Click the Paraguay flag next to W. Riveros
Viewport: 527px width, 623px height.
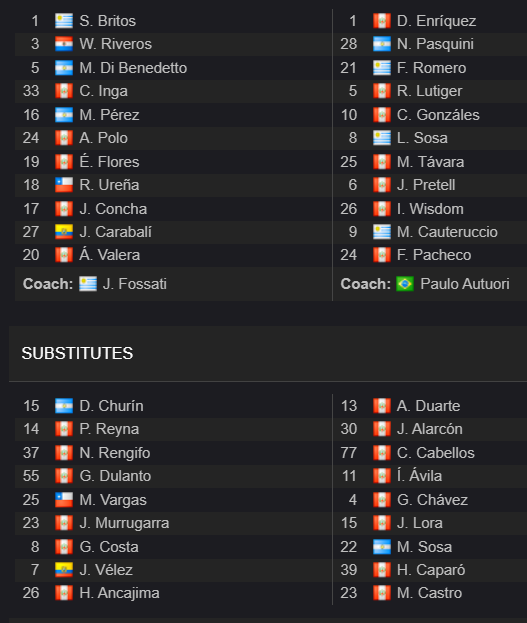tap(64, 44)
